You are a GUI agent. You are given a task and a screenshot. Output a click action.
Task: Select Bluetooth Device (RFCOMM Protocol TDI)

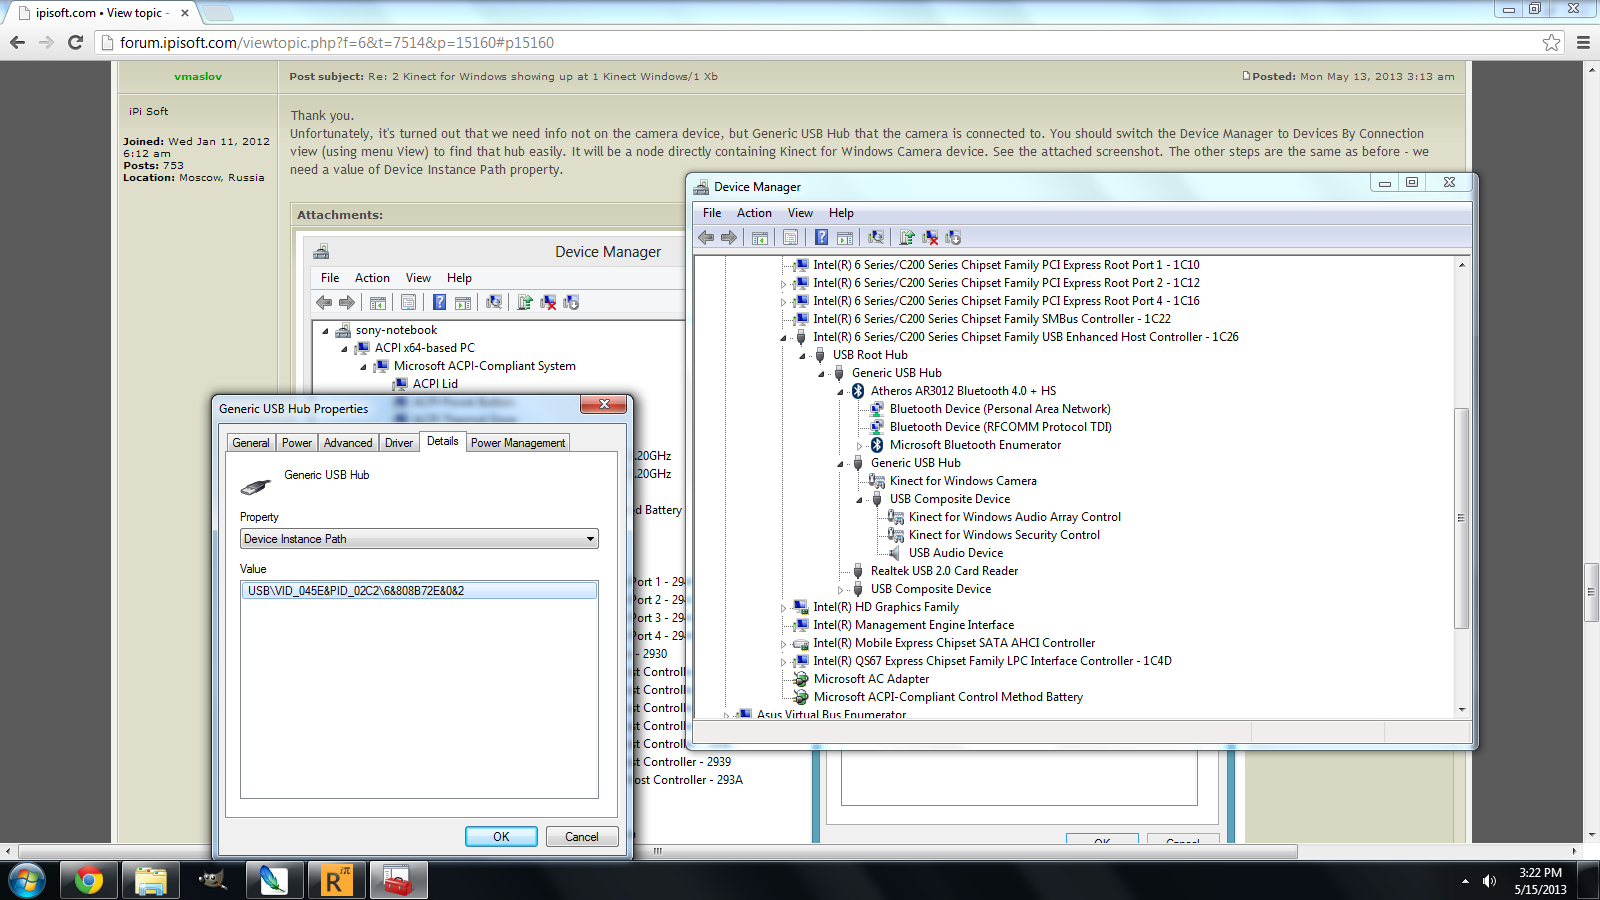[1001, 427]
